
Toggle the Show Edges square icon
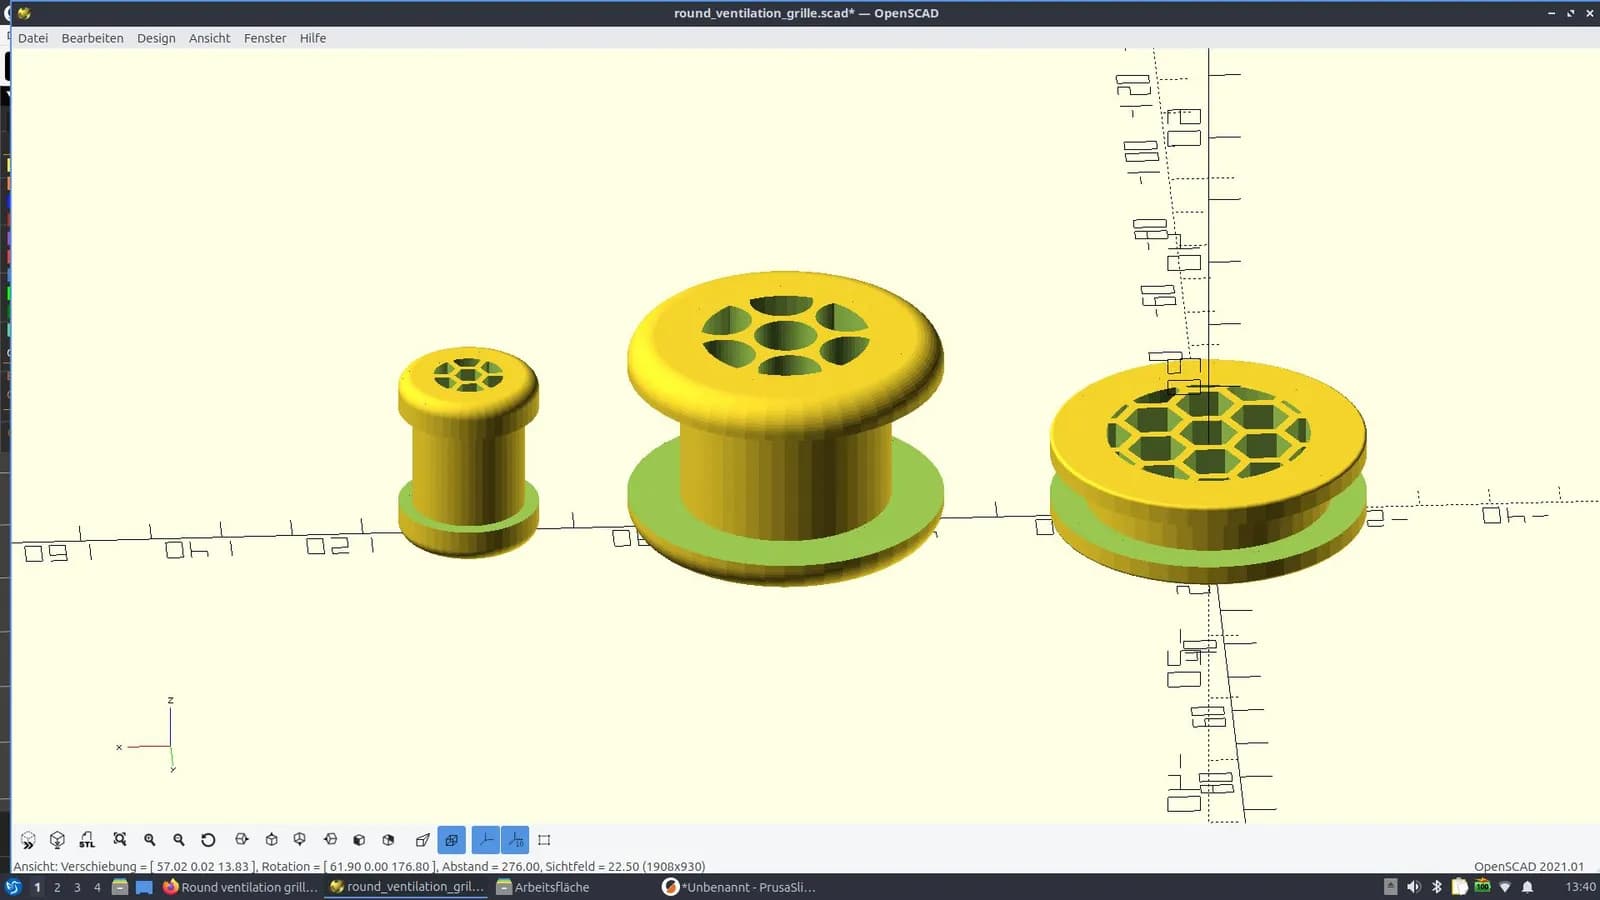pyautogui.click(x=544, y=840)
